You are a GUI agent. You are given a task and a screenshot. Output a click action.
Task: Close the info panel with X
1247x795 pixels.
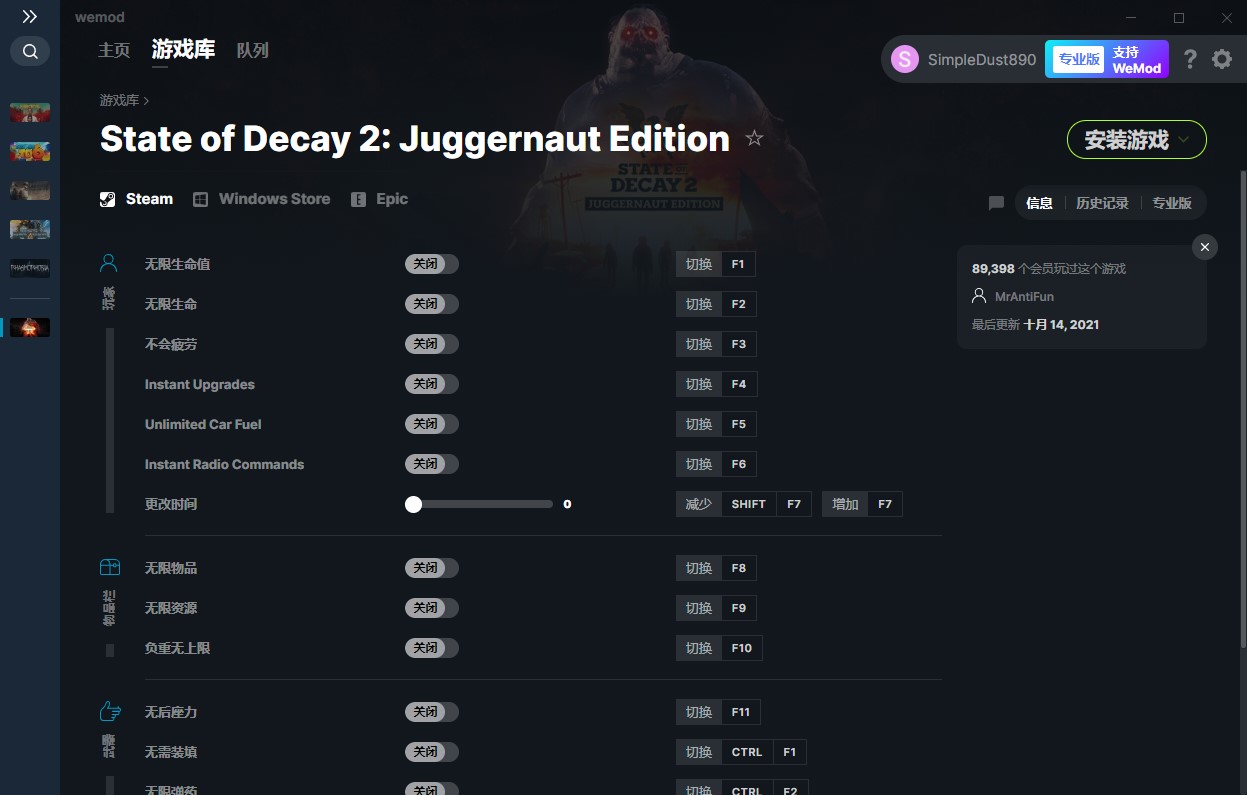(1205, 247)
